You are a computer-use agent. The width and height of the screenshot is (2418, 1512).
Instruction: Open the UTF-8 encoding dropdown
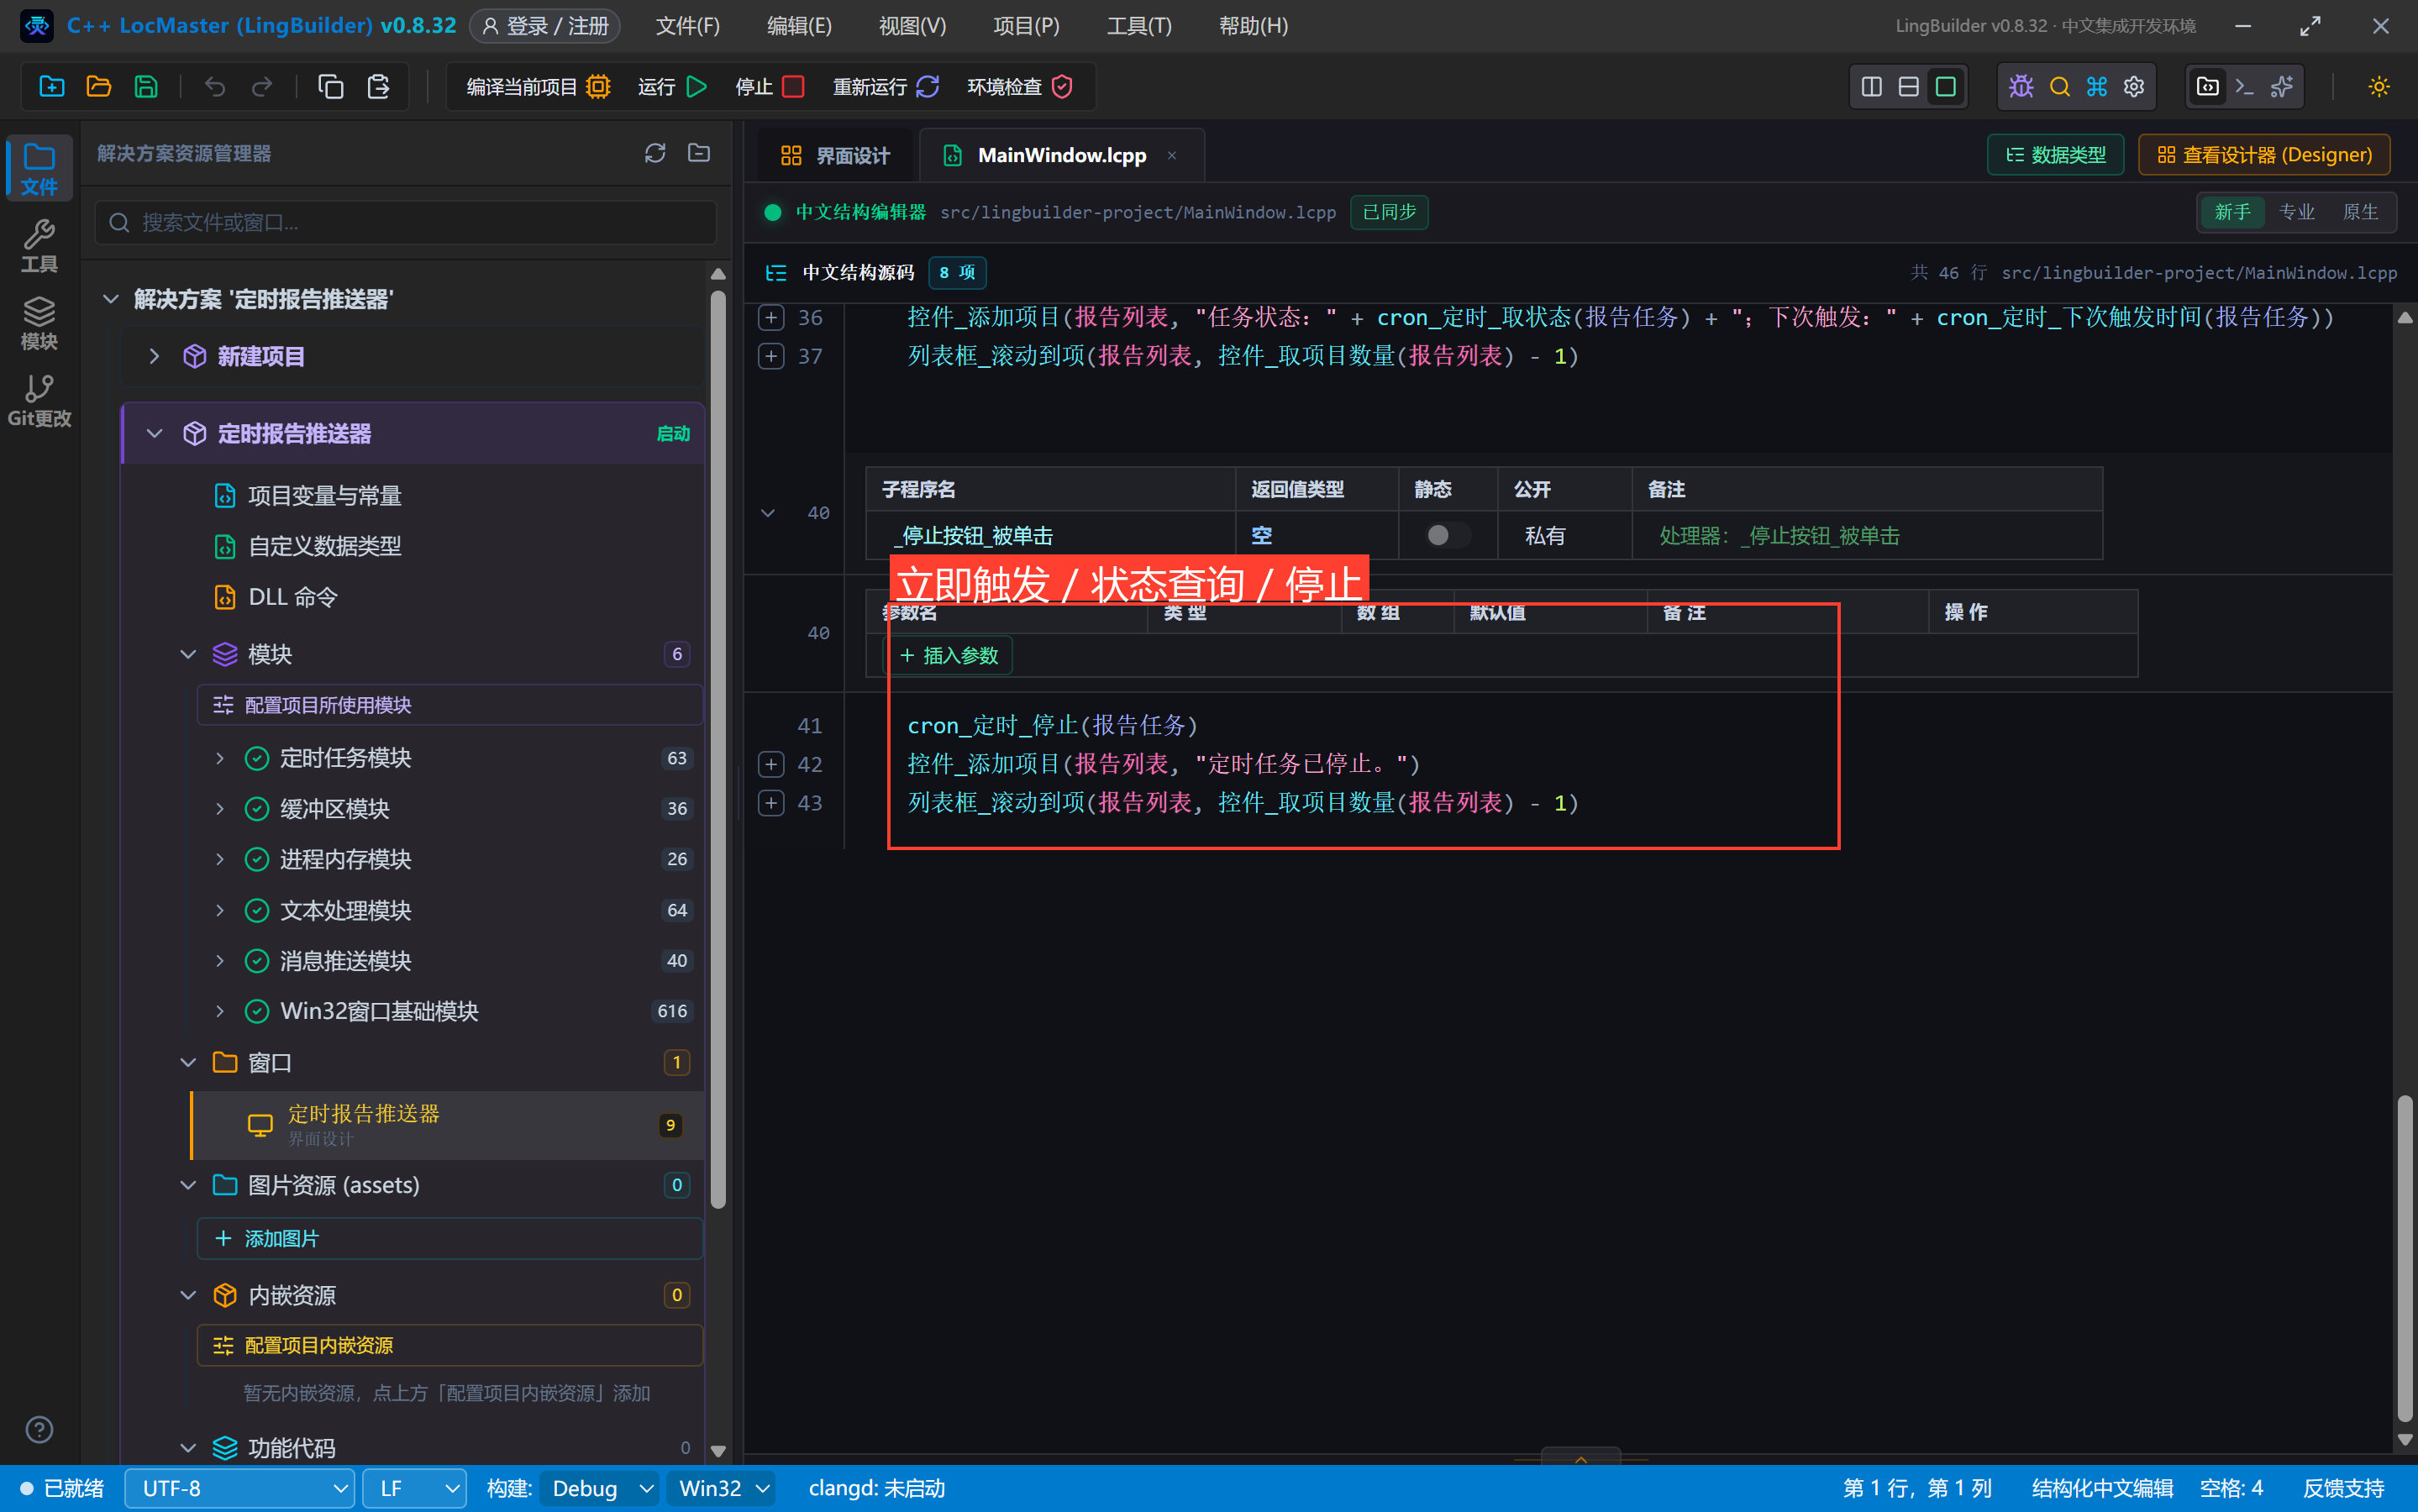(240, 1488)
